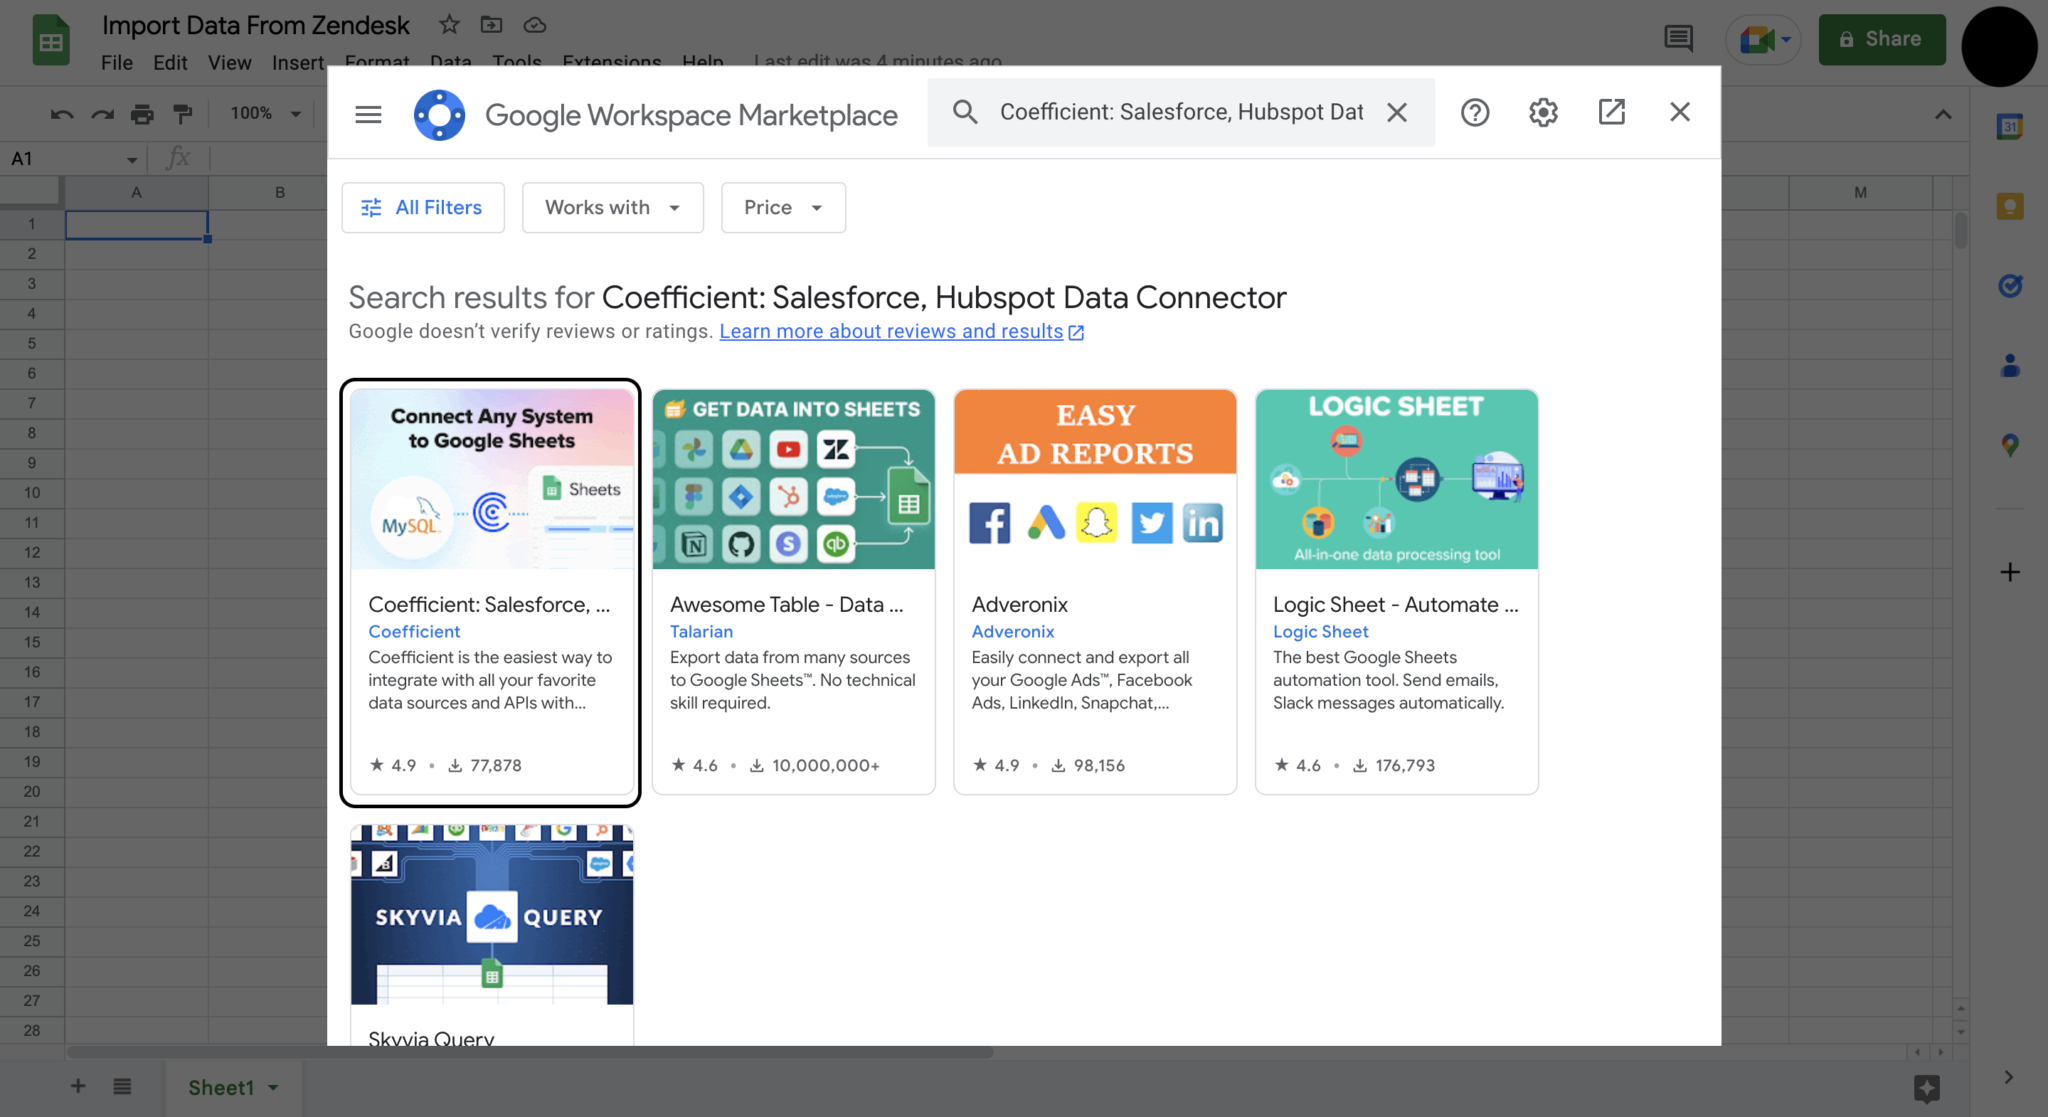Click the comment history icon in Sheets toolbar

click(1679, 39)
